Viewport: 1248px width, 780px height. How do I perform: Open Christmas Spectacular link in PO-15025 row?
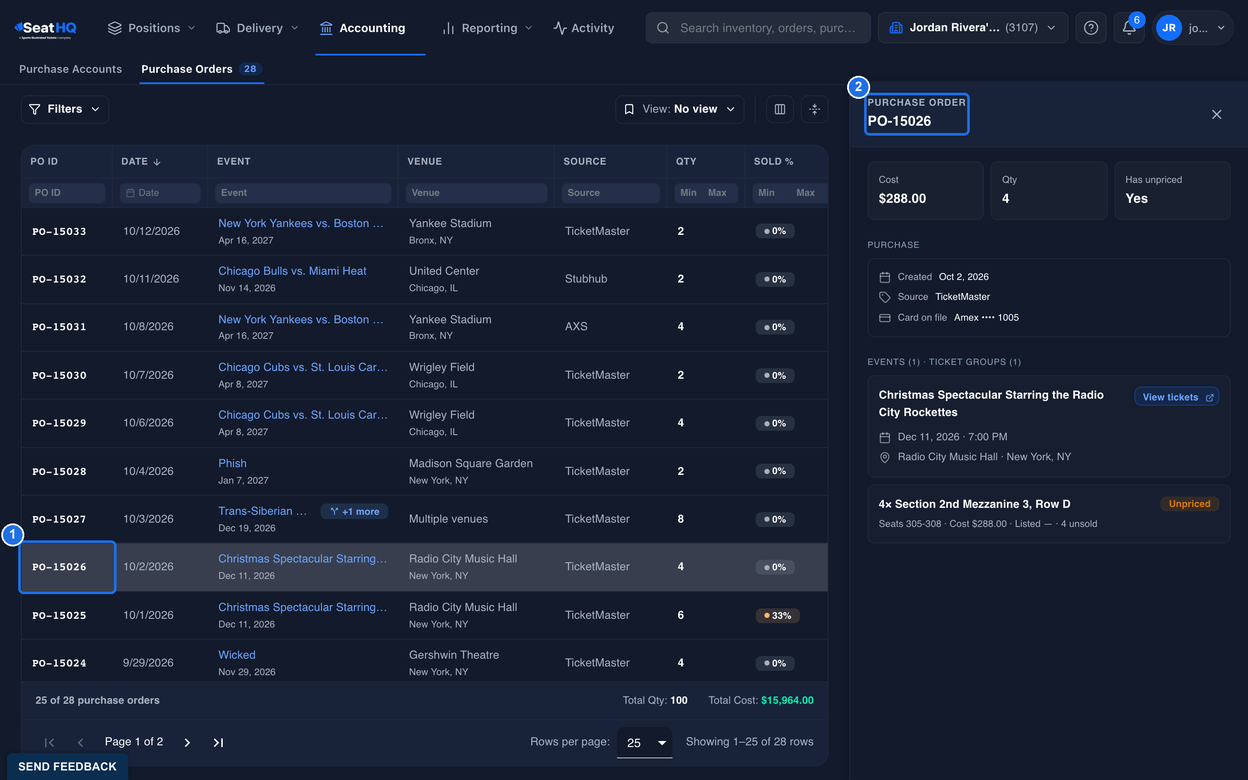[x=302, y=607]
